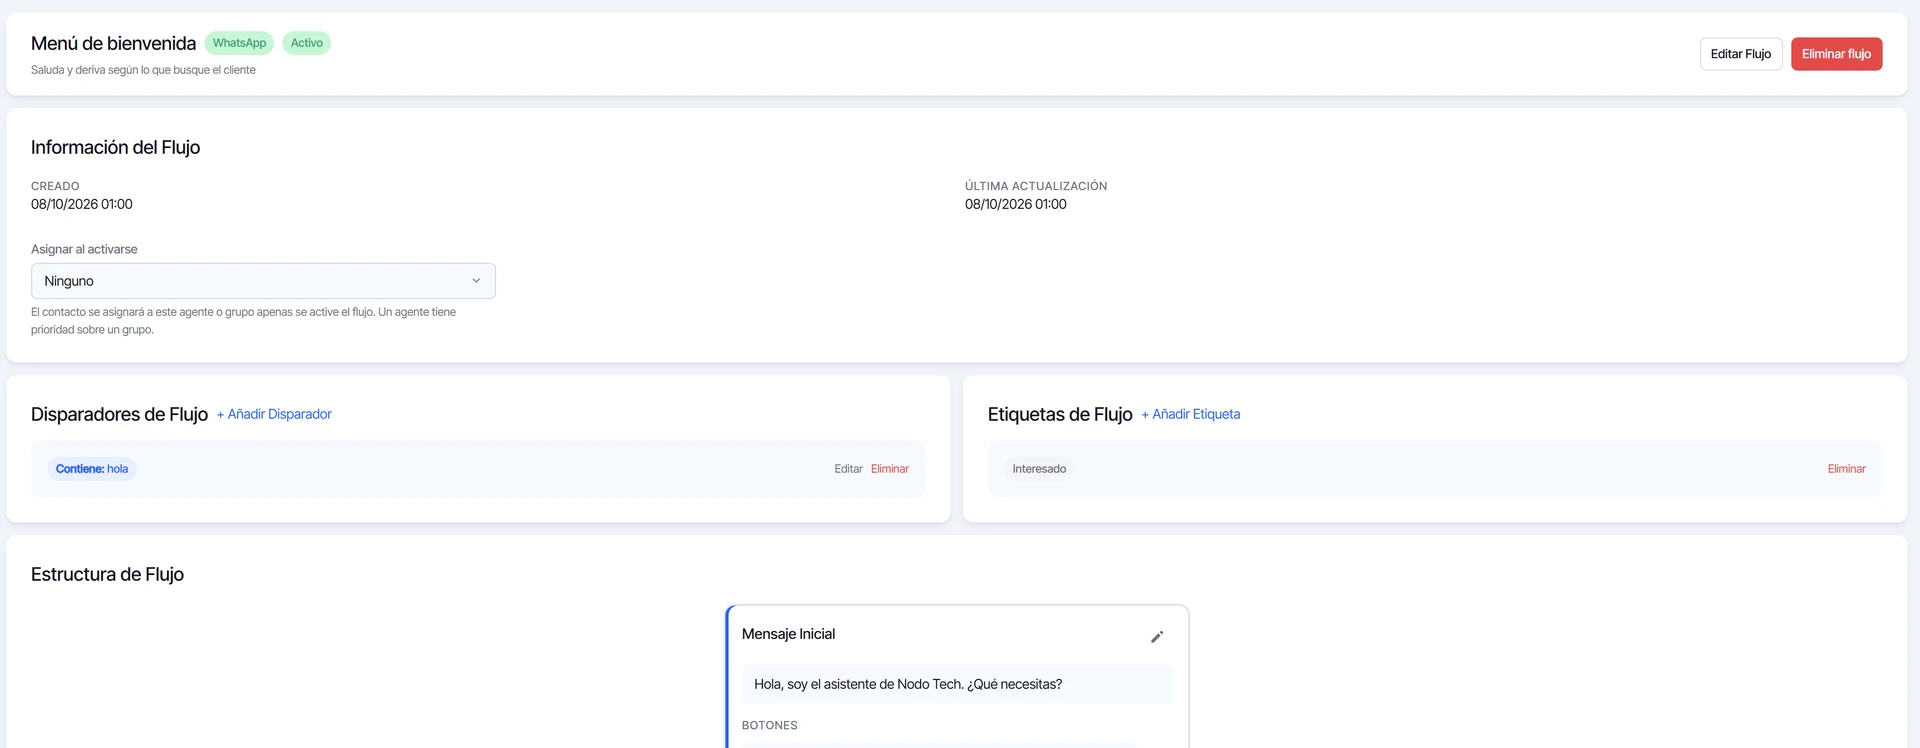The image size is (1920, 748).
Task: Click the 'Etiquetas de Flujo' heading
Action: 1060,414
